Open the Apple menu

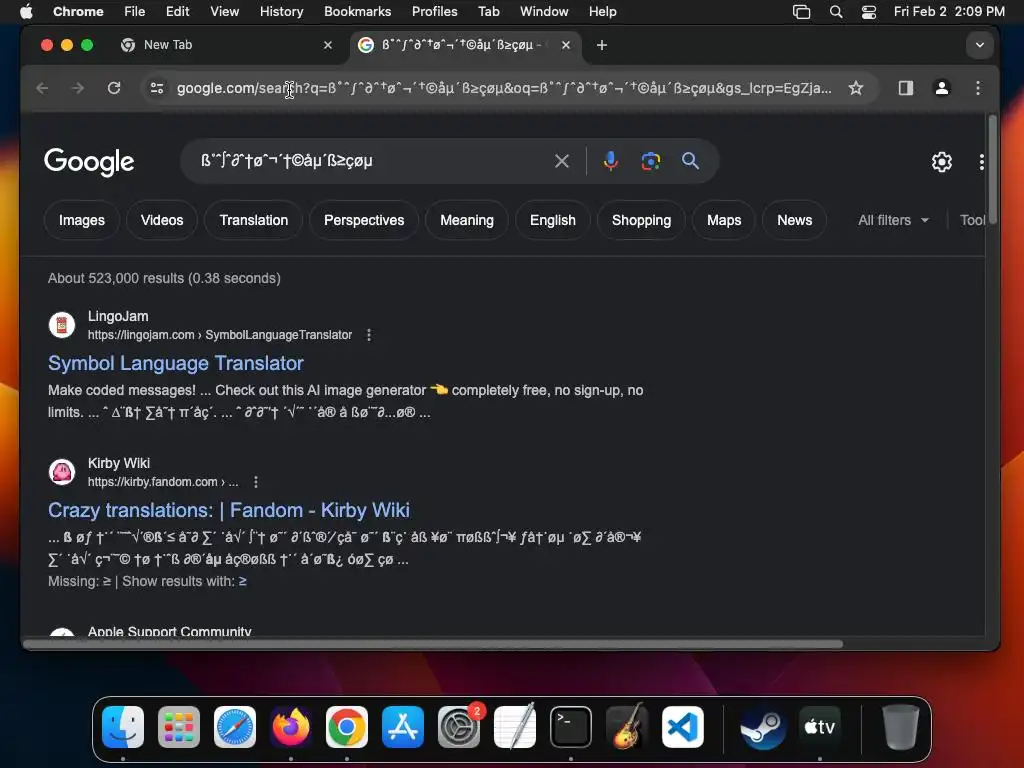pos(26,12)
